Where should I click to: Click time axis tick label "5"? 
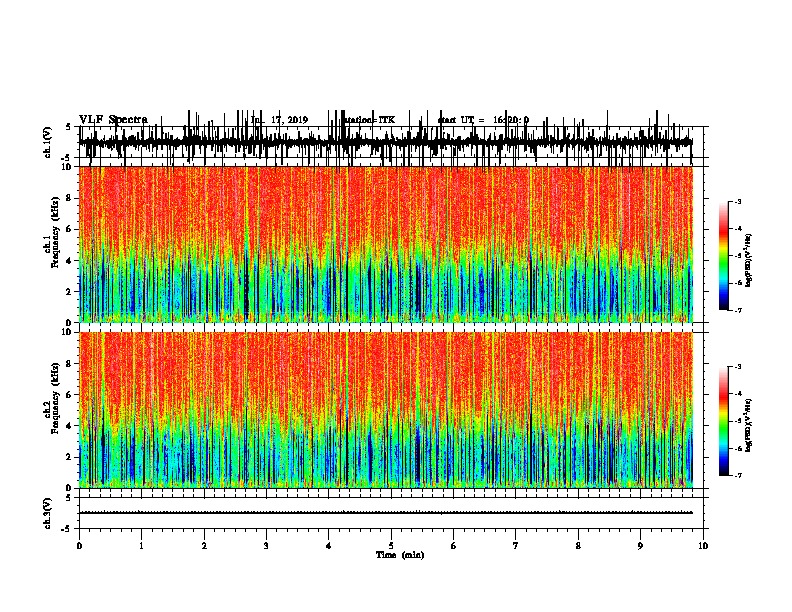(391, 546)
